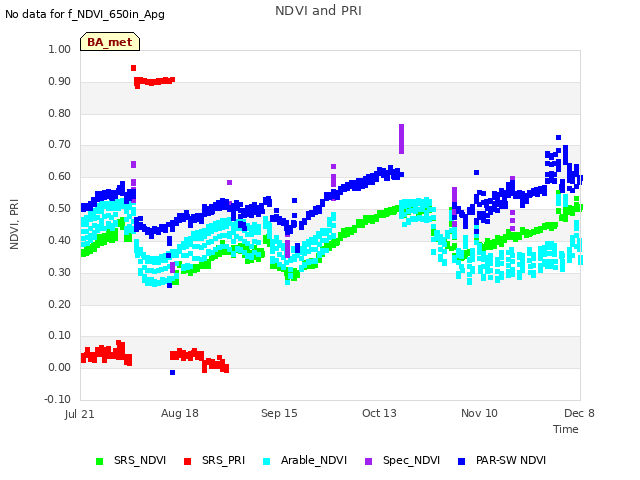The width and height of the screenshot is (640, 480).
Task: Click the chart title NDVI and PRI
Action: pos(318,11)
